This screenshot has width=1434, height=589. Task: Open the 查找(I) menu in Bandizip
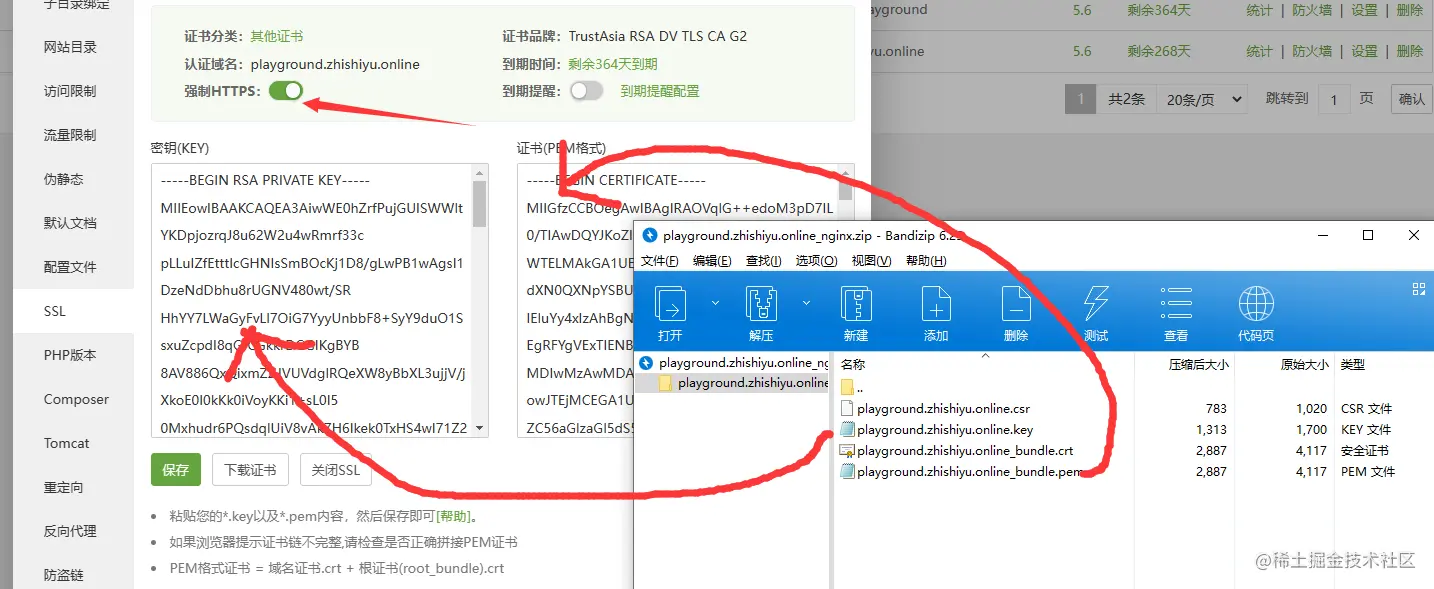765,261
